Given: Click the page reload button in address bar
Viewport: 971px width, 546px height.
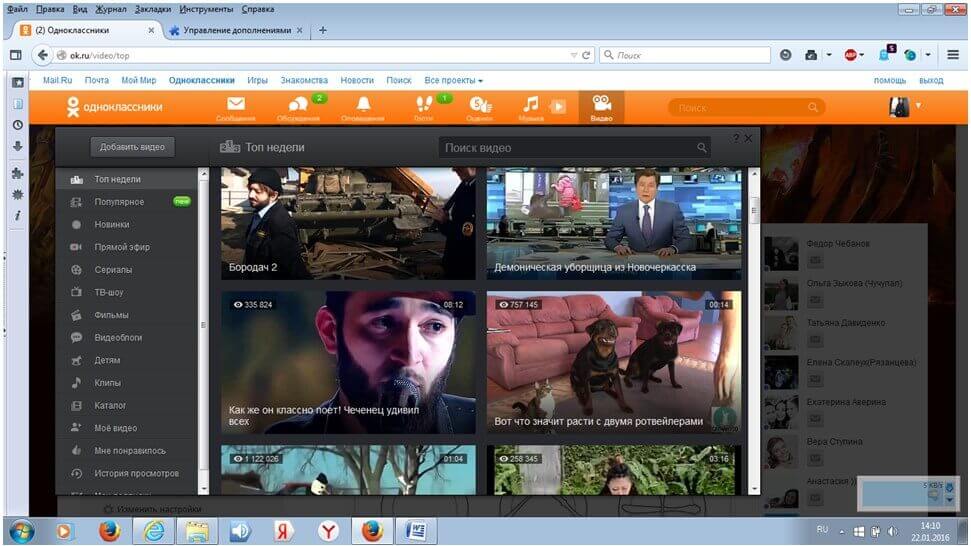Looking at the screenshot, I should point(586,55).
